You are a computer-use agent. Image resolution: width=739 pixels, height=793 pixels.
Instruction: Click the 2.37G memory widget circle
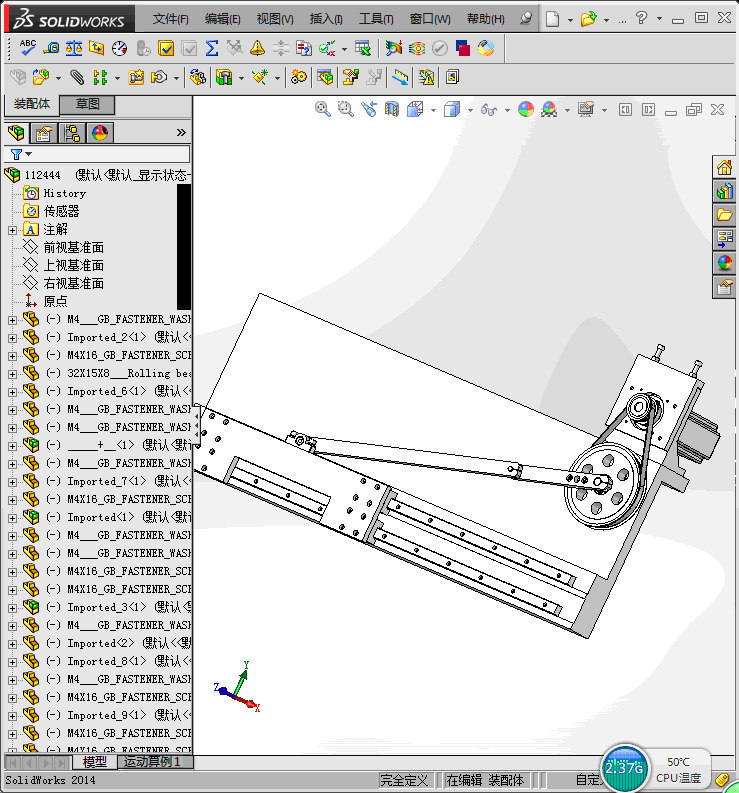point(624,769)
